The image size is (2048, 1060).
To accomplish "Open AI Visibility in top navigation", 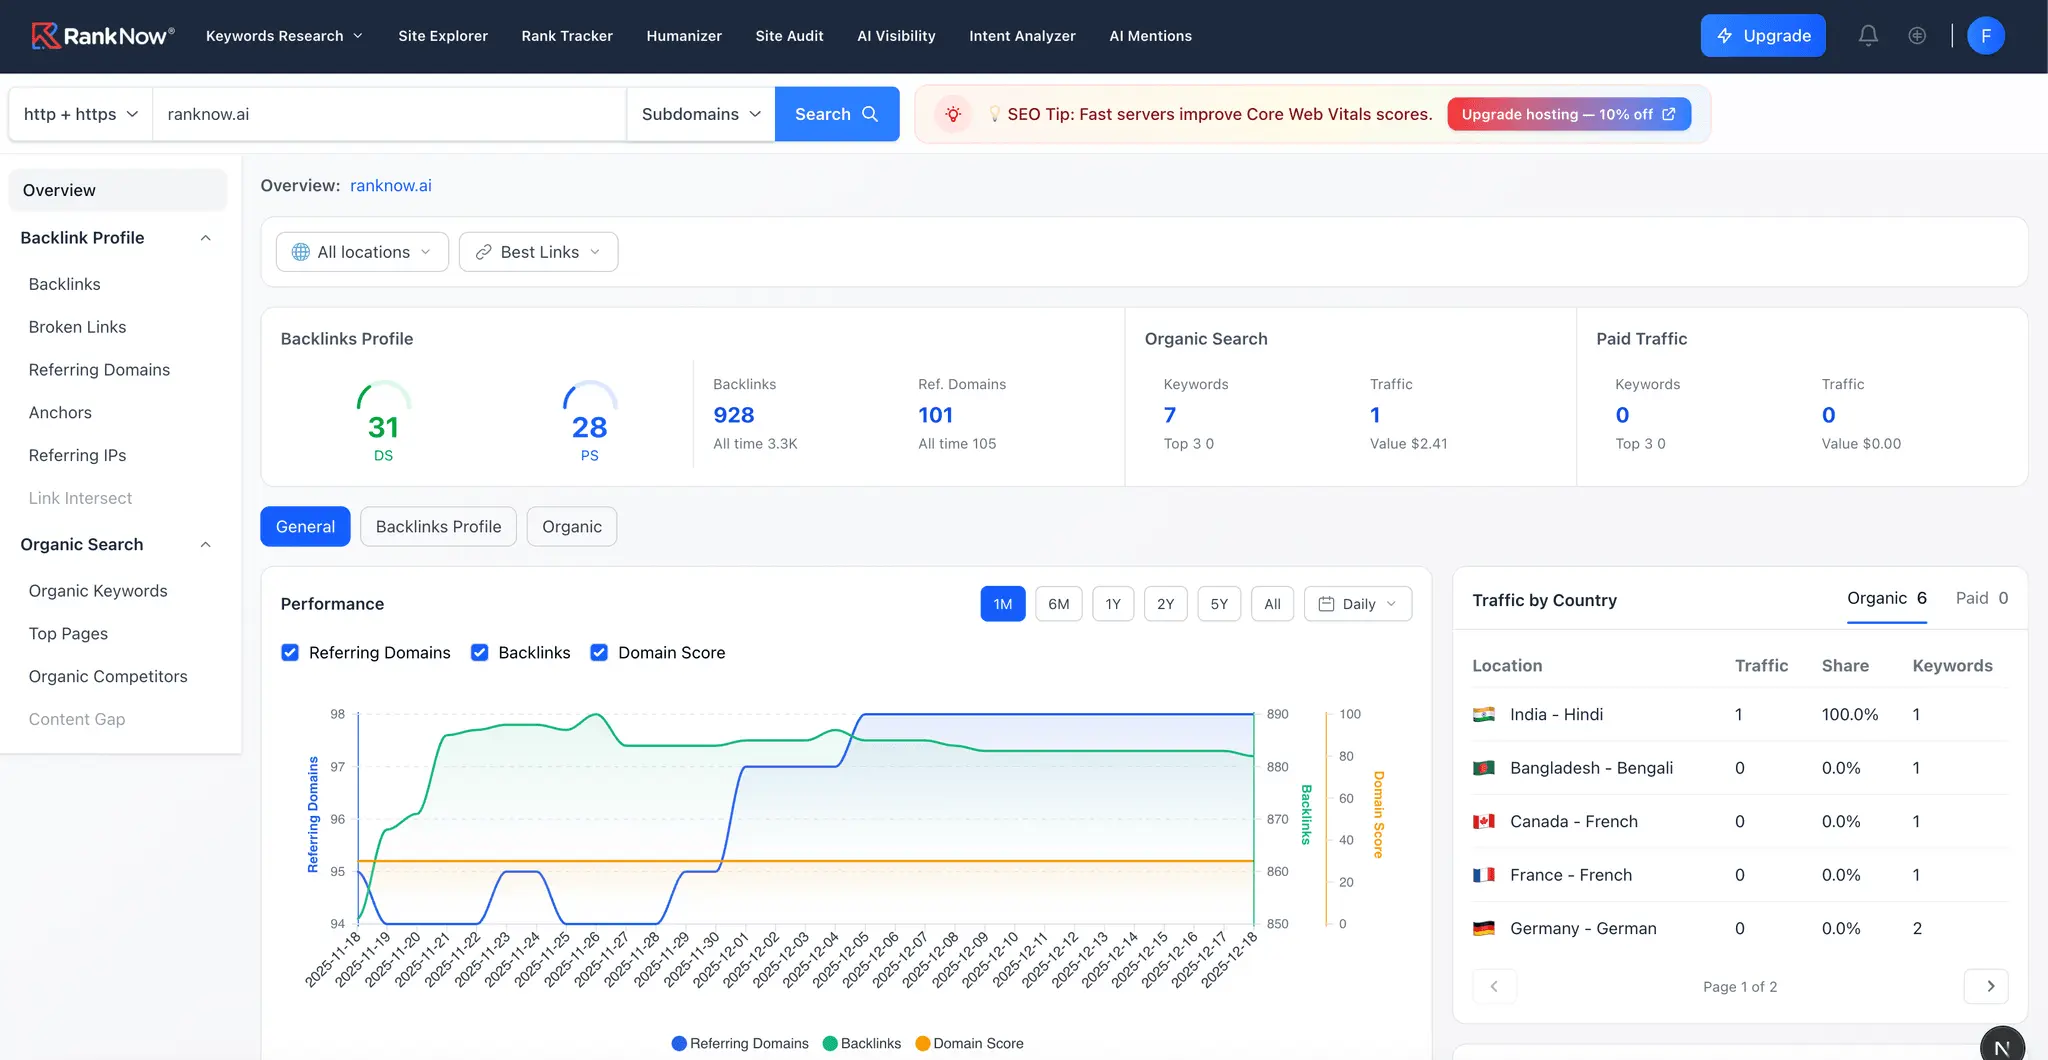I will click(896, 36).
